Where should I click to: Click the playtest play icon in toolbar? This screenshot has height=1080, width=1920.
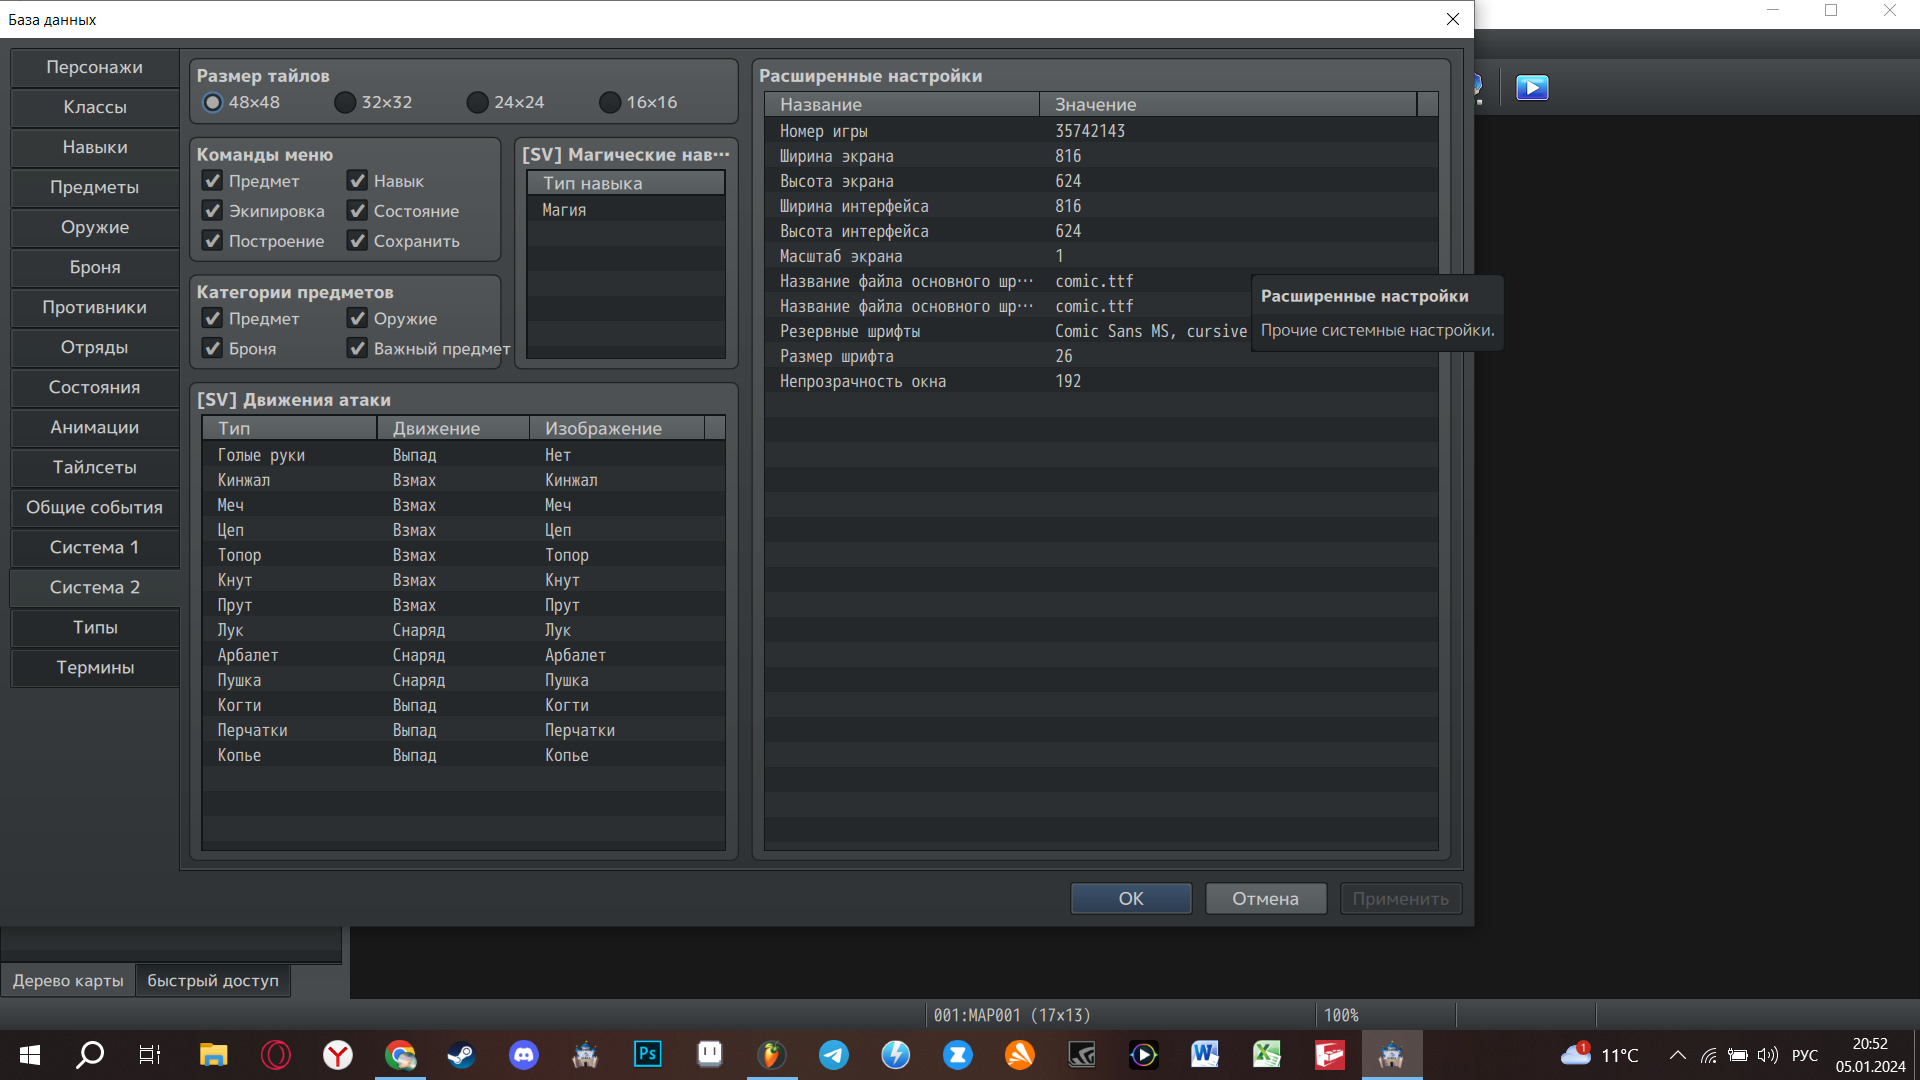click(x=1532, y=88)
